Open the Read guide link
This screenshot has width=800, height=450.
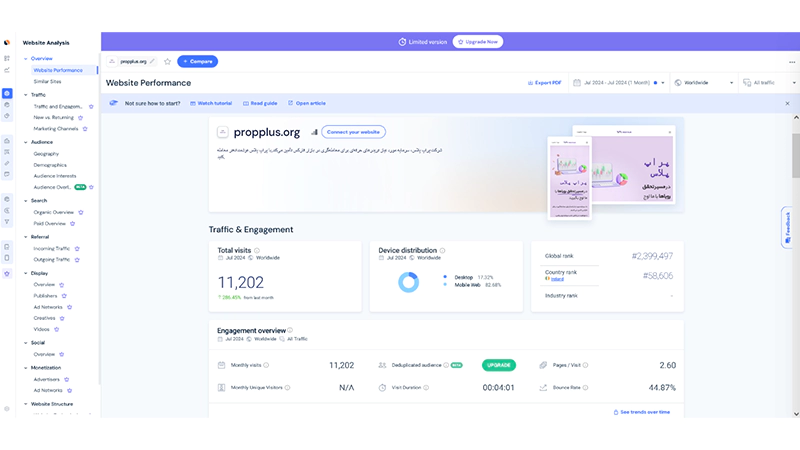coord(260,104)
